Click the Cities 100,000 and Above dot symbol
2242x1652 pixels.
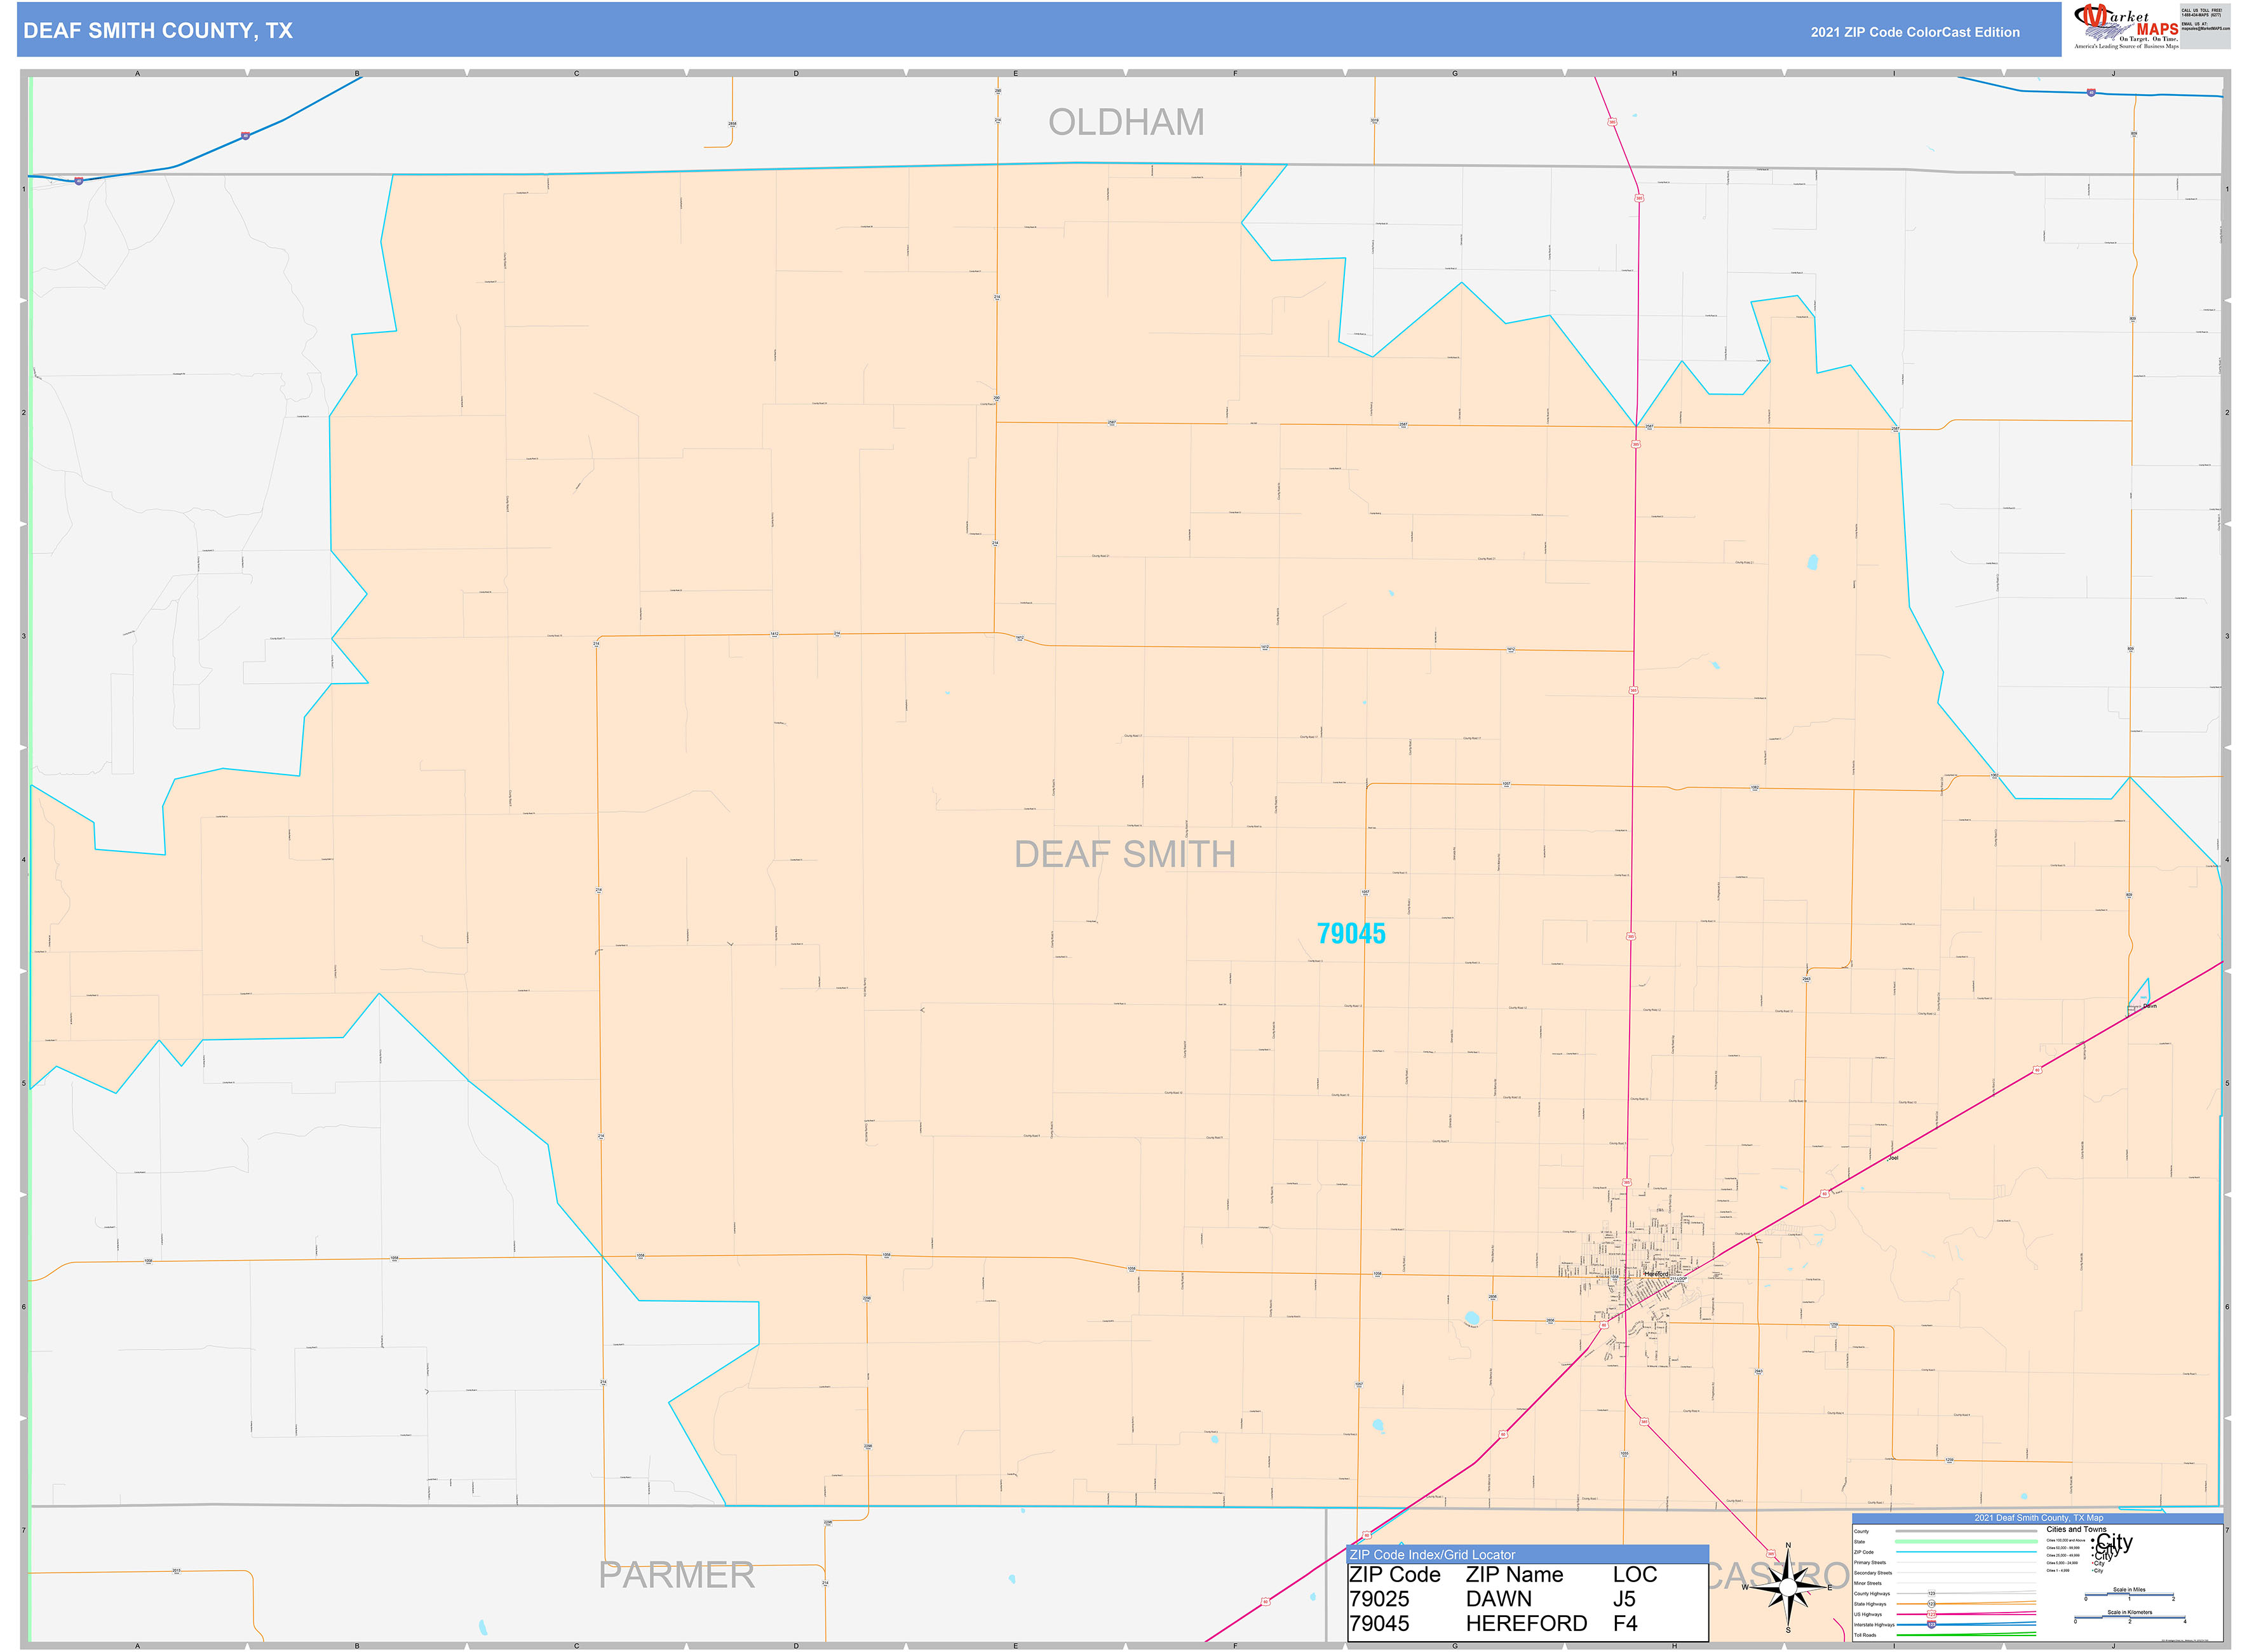pos(2093,1541)
